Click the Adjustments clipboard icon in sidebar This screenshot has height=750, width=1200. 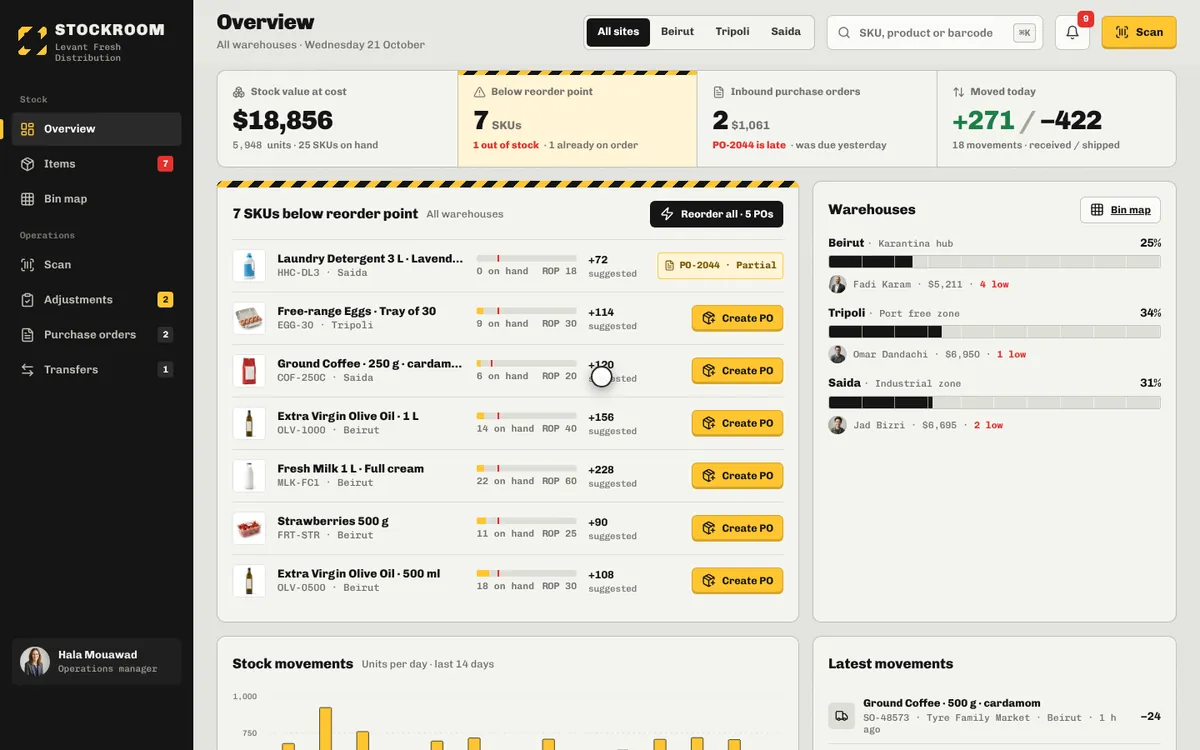(28, 300)
